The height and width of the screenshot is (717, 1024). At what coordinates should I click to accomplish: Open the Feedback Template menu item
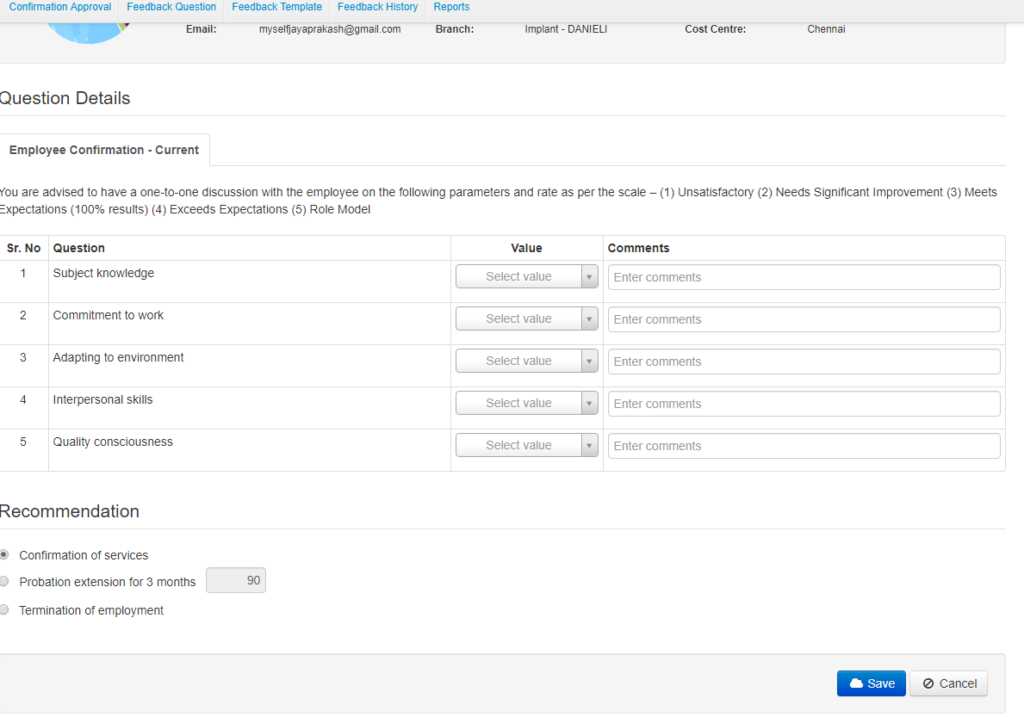[x=277, y=7]
